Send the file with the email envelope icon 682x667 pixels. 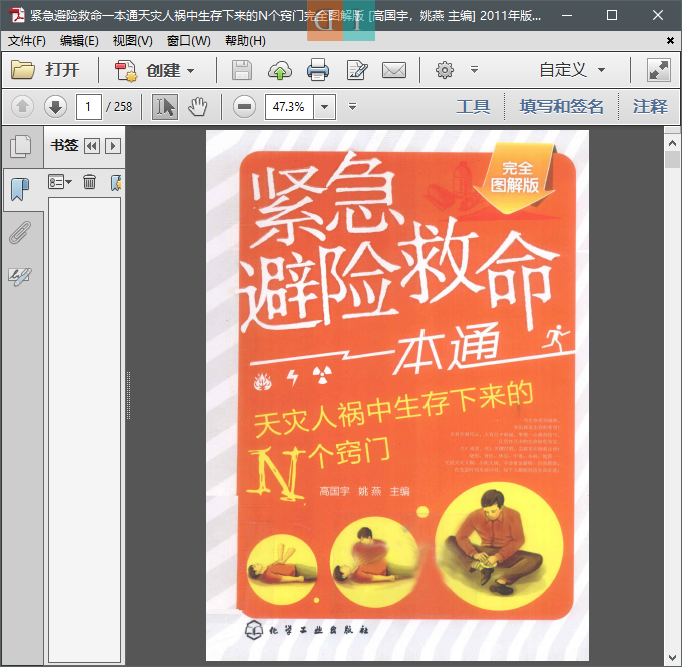(394, 70)
